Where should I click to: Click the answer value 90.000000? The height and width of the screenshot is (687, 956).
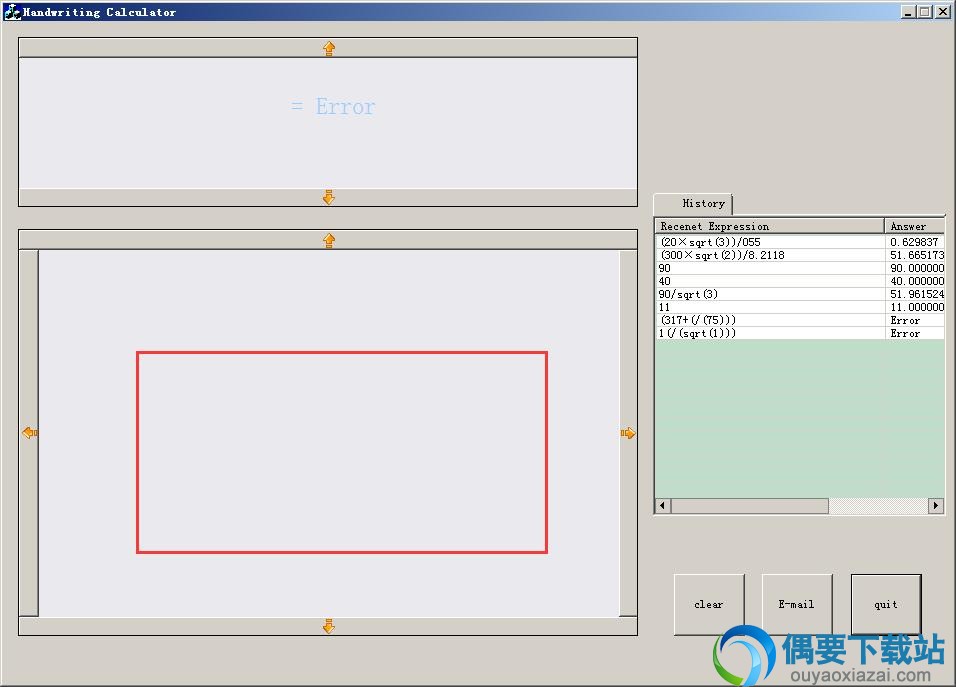click(x=917, y=268)
